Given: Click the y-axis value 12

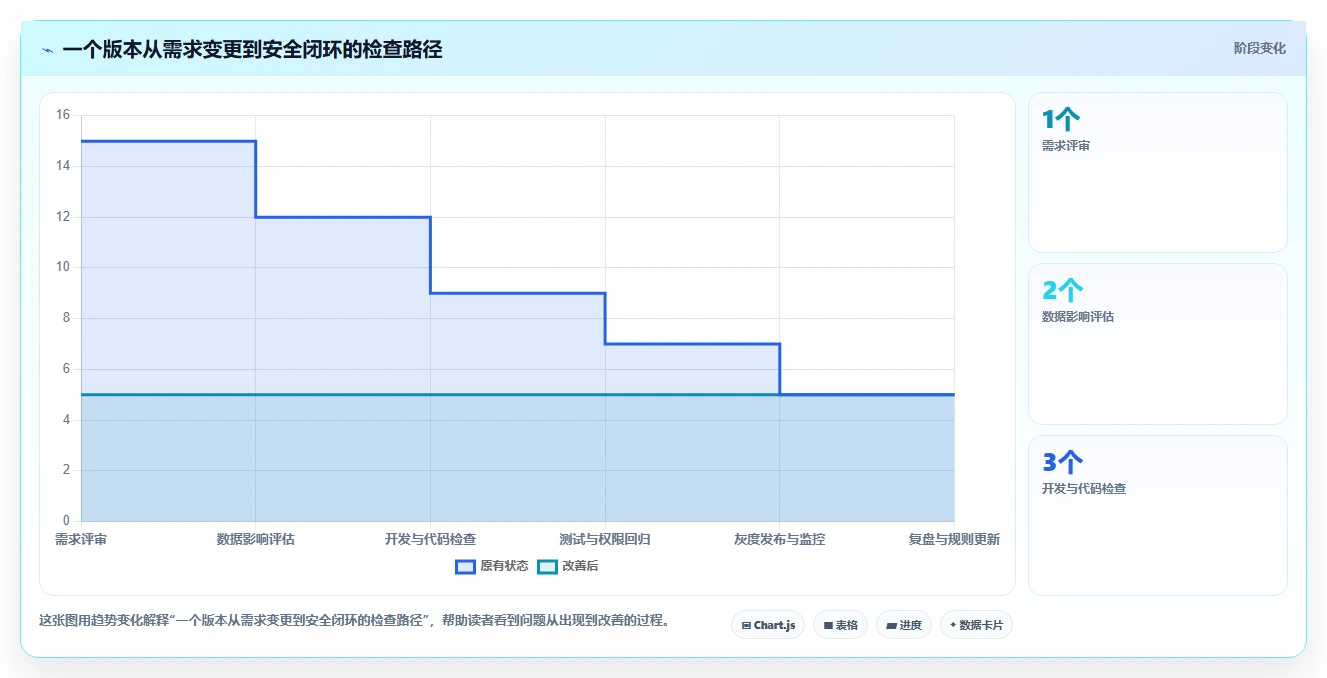Looking at the screenshot, I should click(63, 217).
